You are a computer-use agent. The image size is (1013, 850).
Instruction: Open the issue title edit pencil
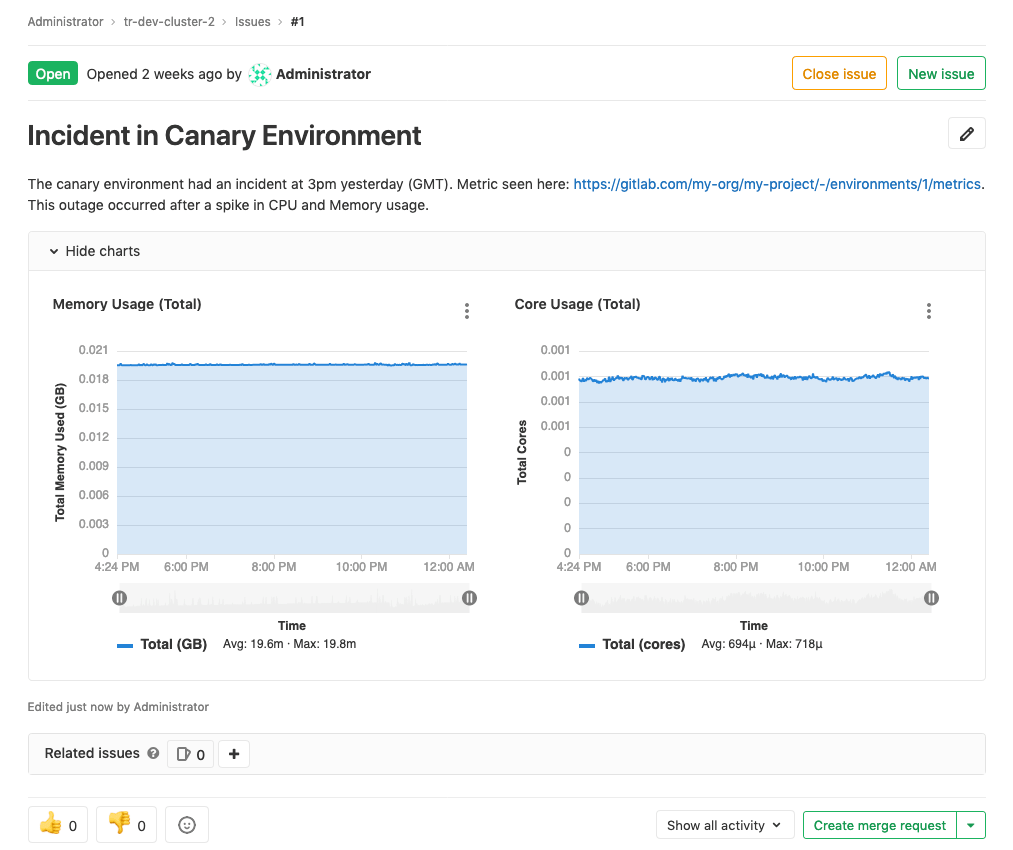point(966,132)
